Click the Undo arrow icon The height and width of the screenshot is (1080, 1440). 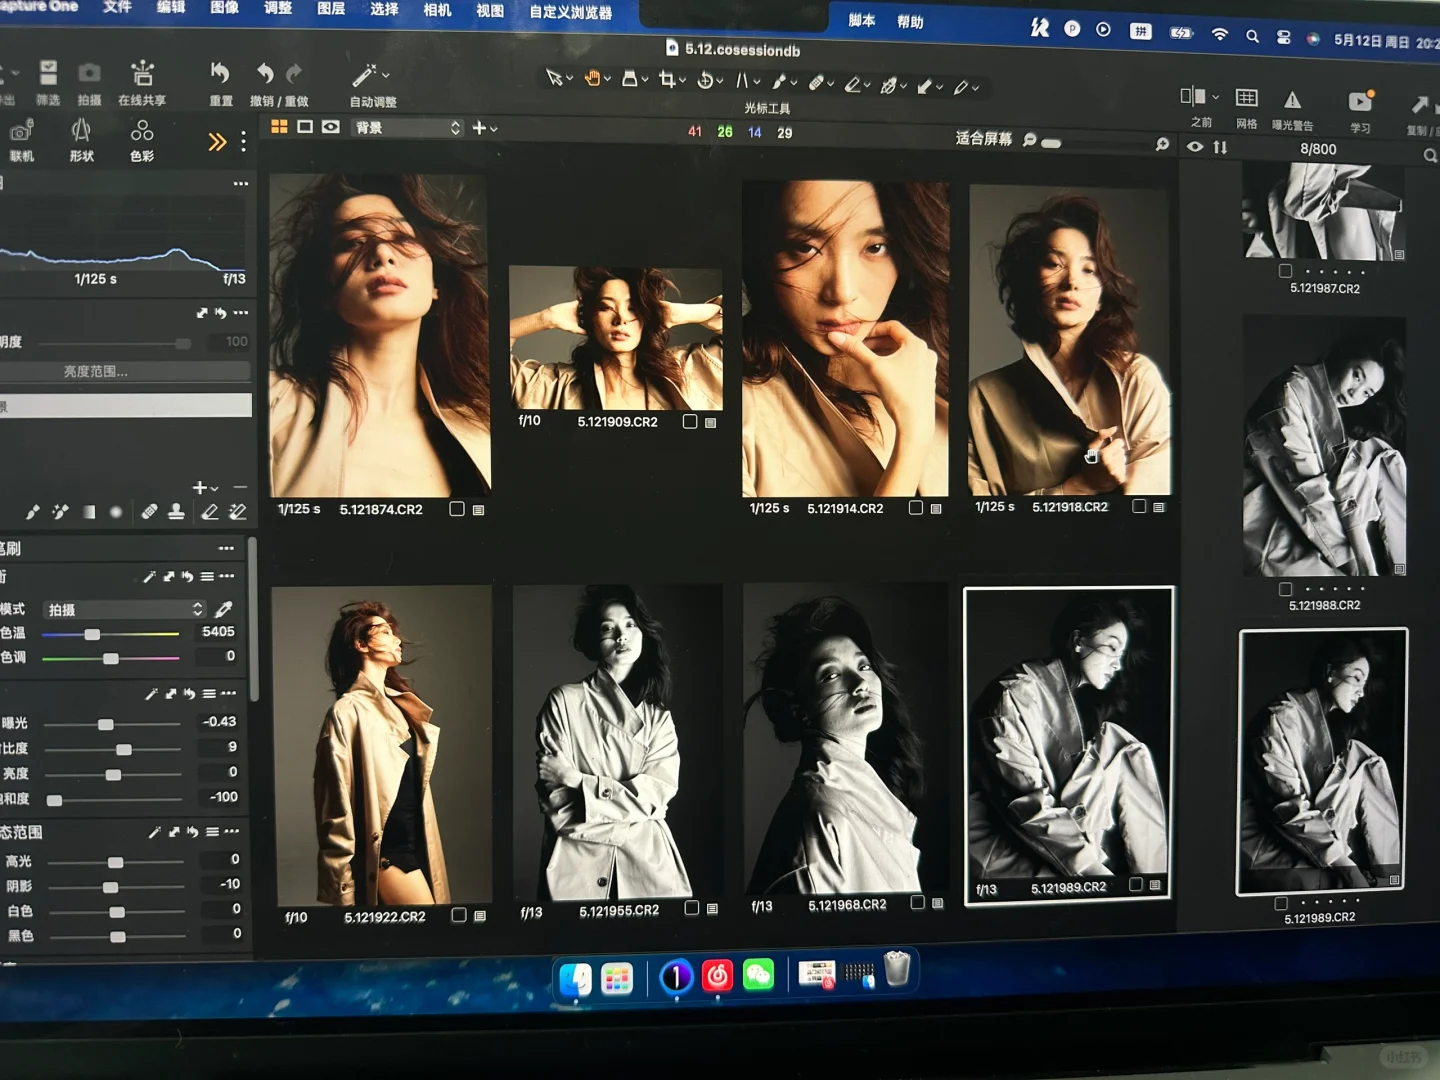pyautogui.click(x=265, y=73)
